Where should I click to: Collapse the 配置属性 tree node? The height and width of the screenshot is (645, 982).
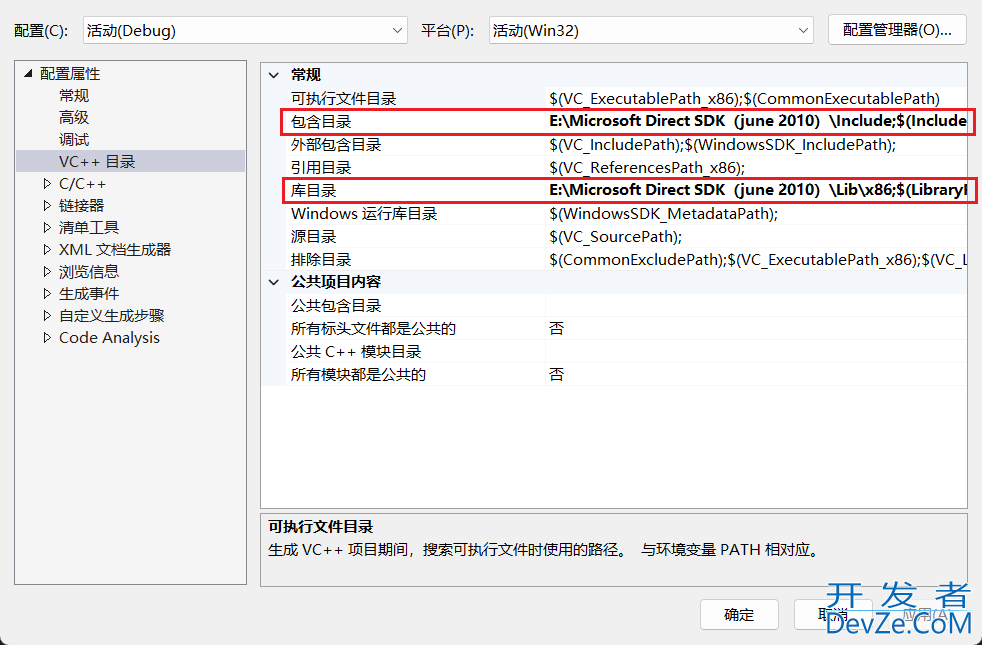click(x=28, y=74)
